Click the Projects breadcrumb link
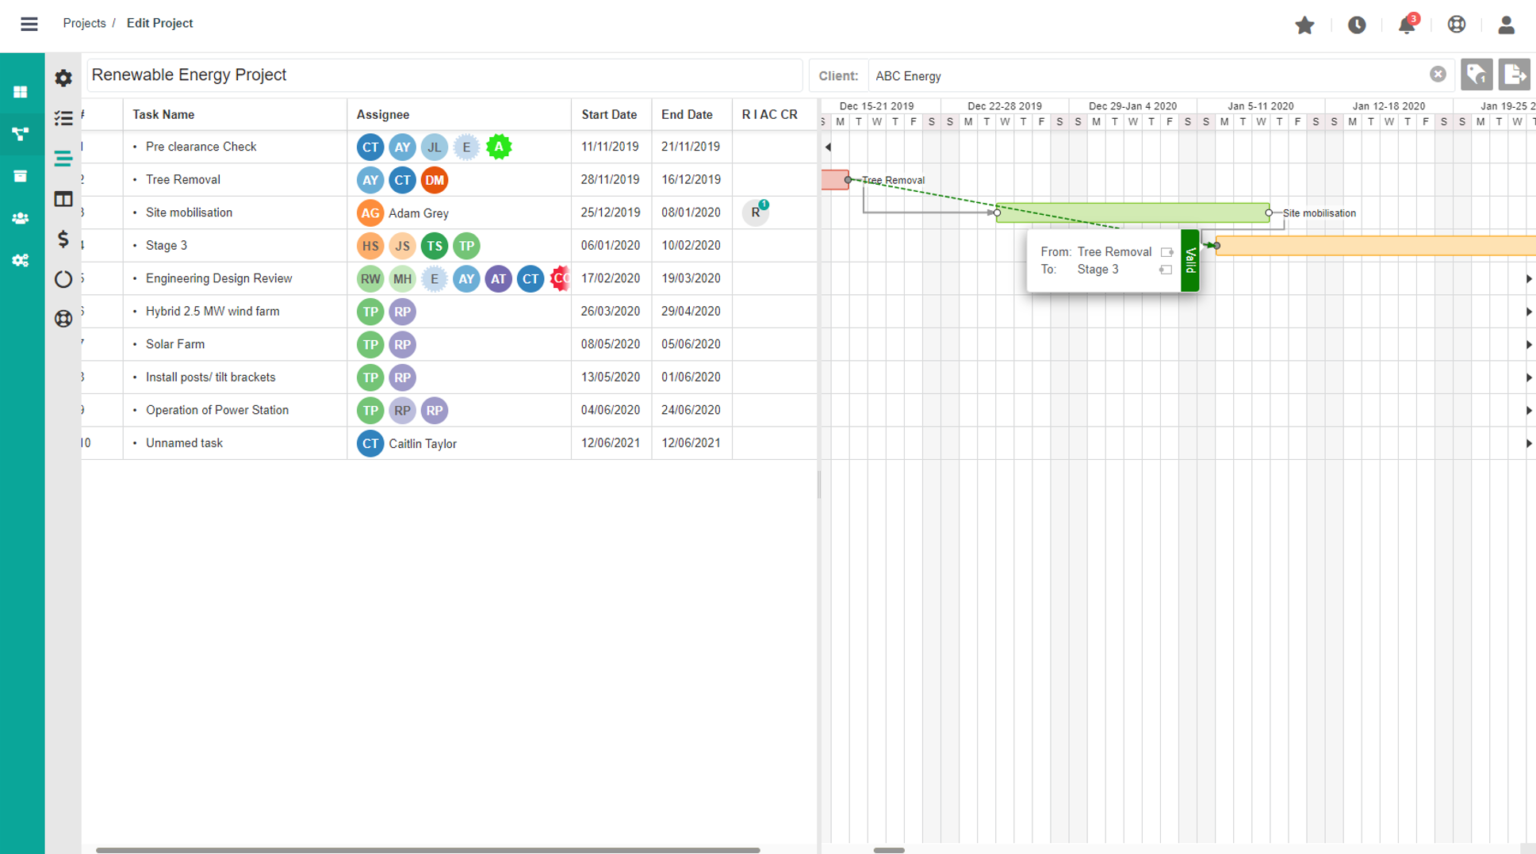Viewport: 1536px width, 854px height. (84, 23)
